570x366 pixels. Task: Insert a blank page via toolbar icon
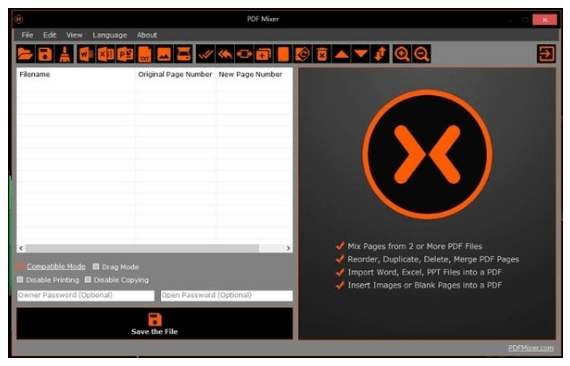click(x=283, y=54)
